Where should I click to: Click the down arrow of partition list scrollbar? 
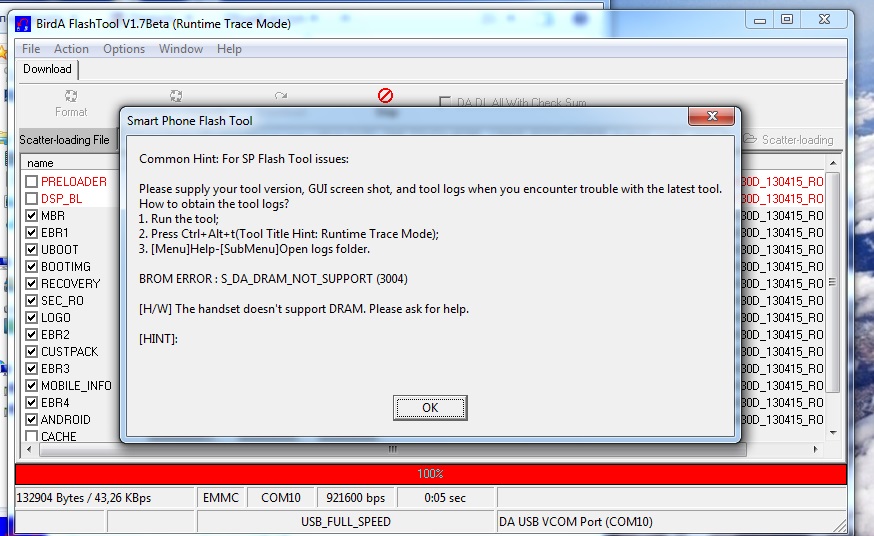(833, 432)
